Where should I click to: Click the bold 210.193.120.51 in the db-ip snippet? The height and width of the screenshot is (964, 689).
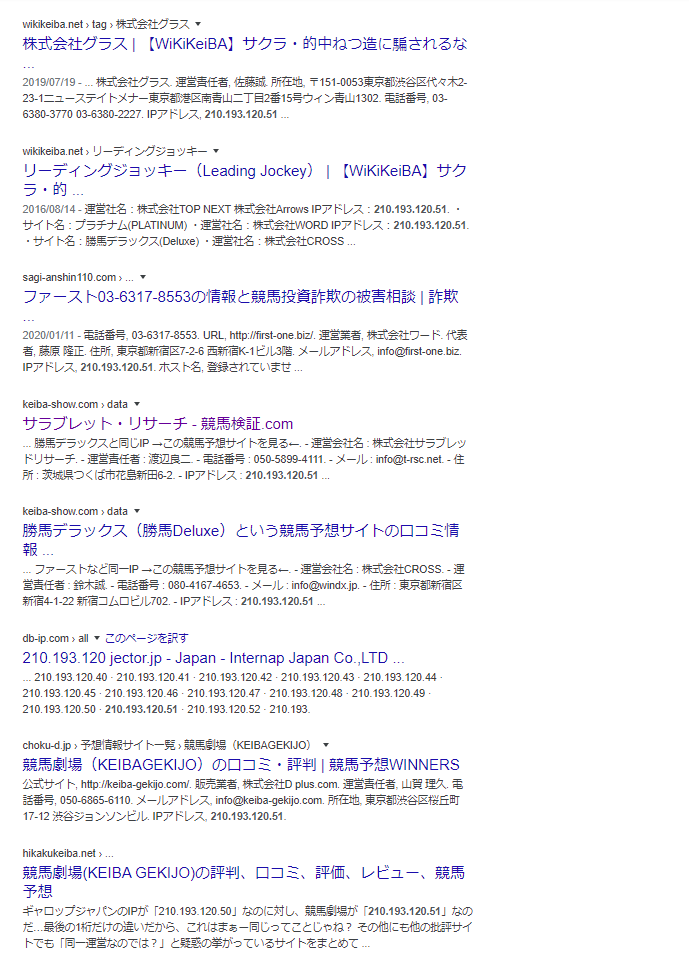(x=141, y=709)
